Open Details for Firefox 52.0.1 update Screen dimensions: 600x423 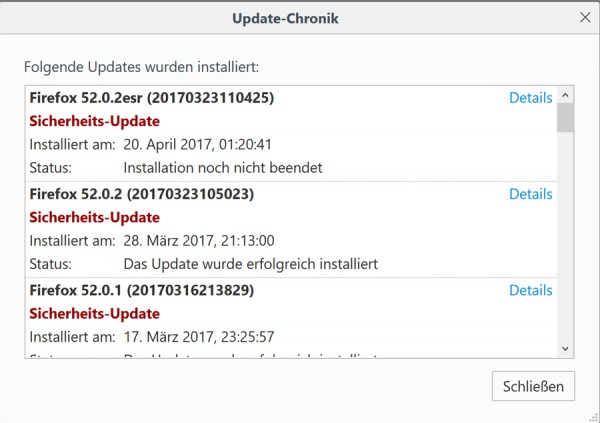(x=530, y=290)
